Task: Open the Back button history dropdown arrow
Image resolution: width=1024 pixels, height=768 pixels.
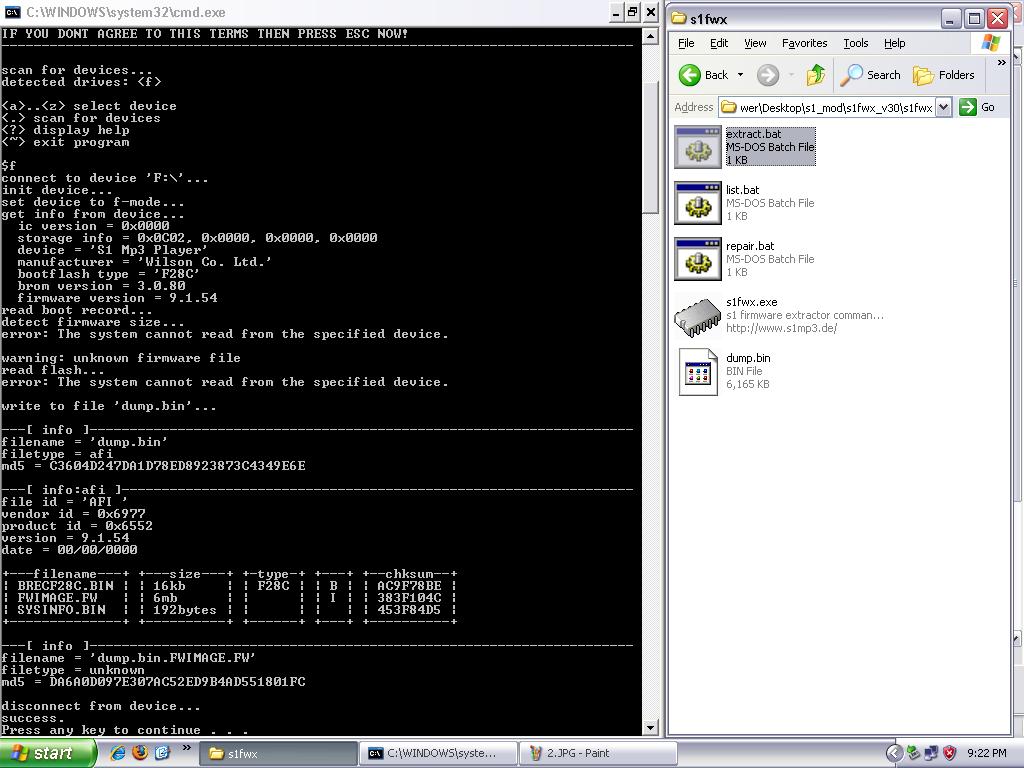Action: pyautogui.click(x=740, y=75)
